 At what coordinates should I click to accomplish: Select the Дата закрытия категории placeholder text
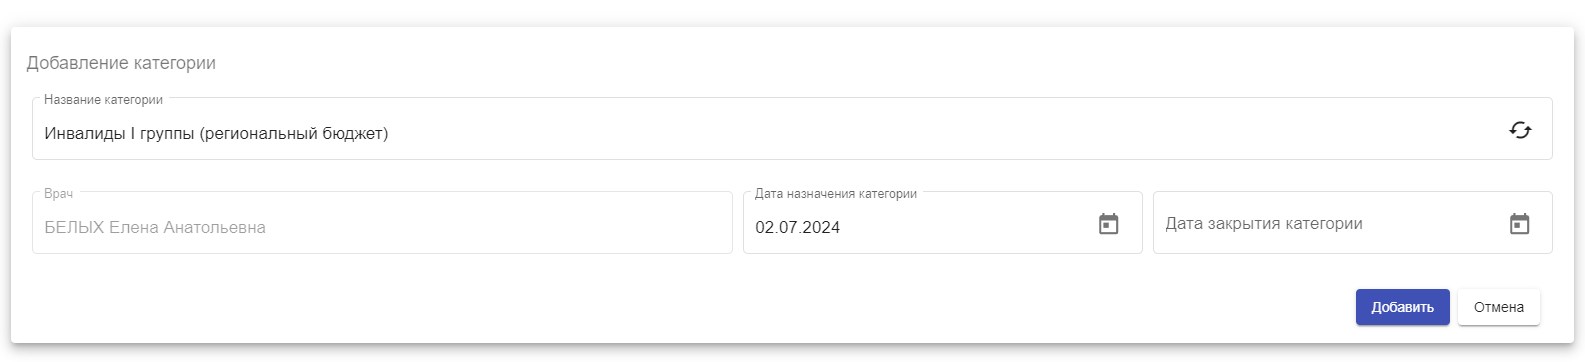click(x=1264, y=224)
